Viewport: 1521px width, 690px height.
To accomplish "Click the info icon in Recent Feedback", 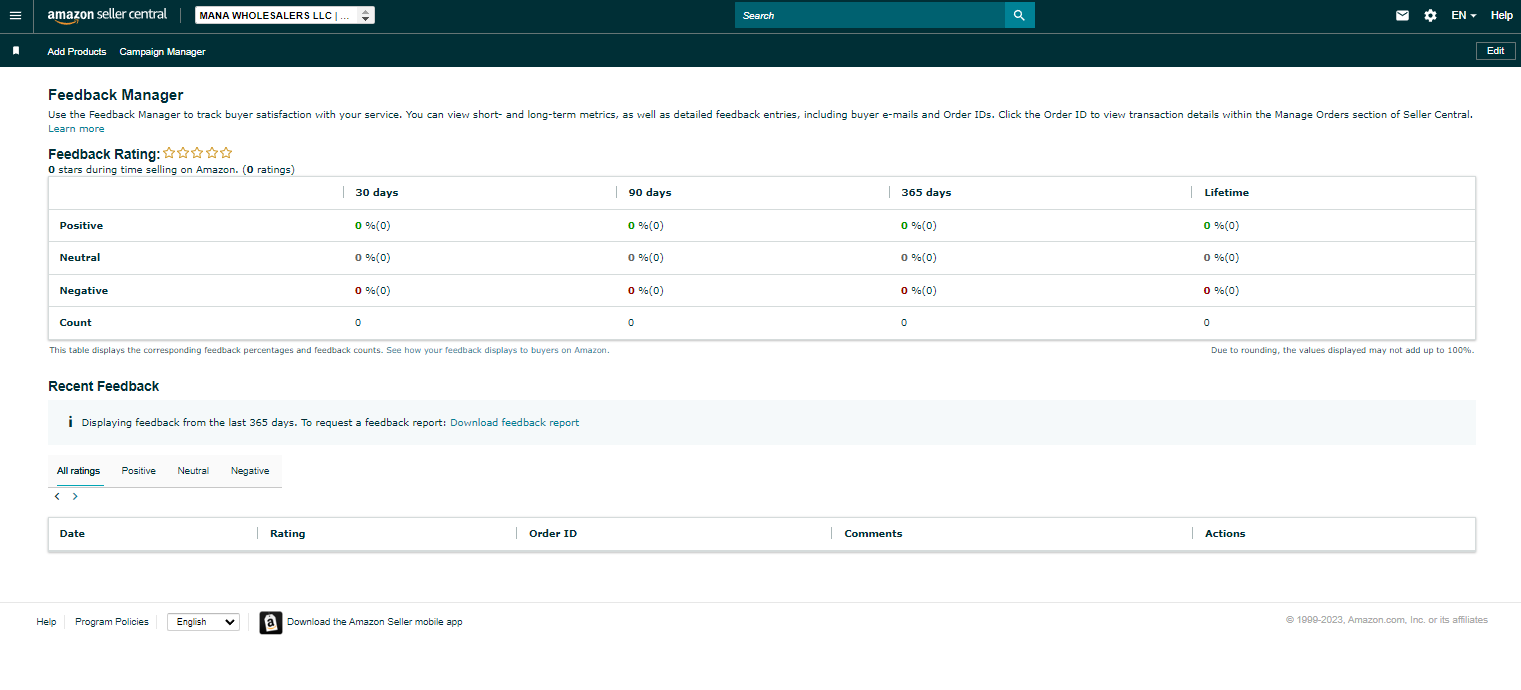I will pyautogui.click(x=70, y=422).
